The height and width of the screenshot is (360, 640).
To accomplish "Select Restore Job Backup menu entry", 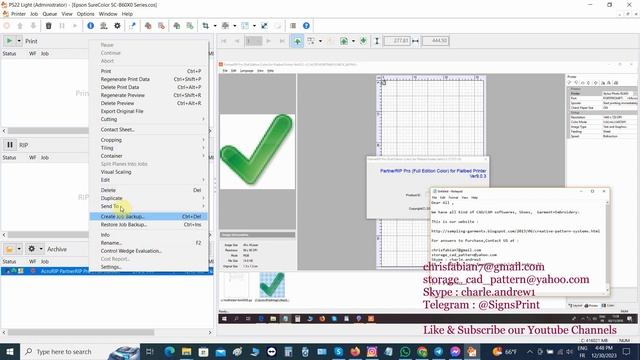I will pos(148,224).
